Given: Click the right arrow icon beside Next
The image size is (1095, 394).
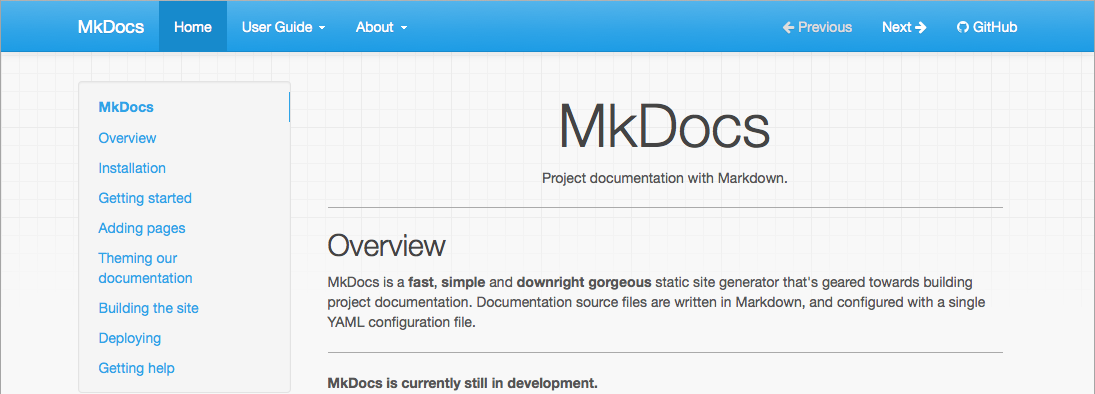Looking at the screenshot, I should [920, 27].
